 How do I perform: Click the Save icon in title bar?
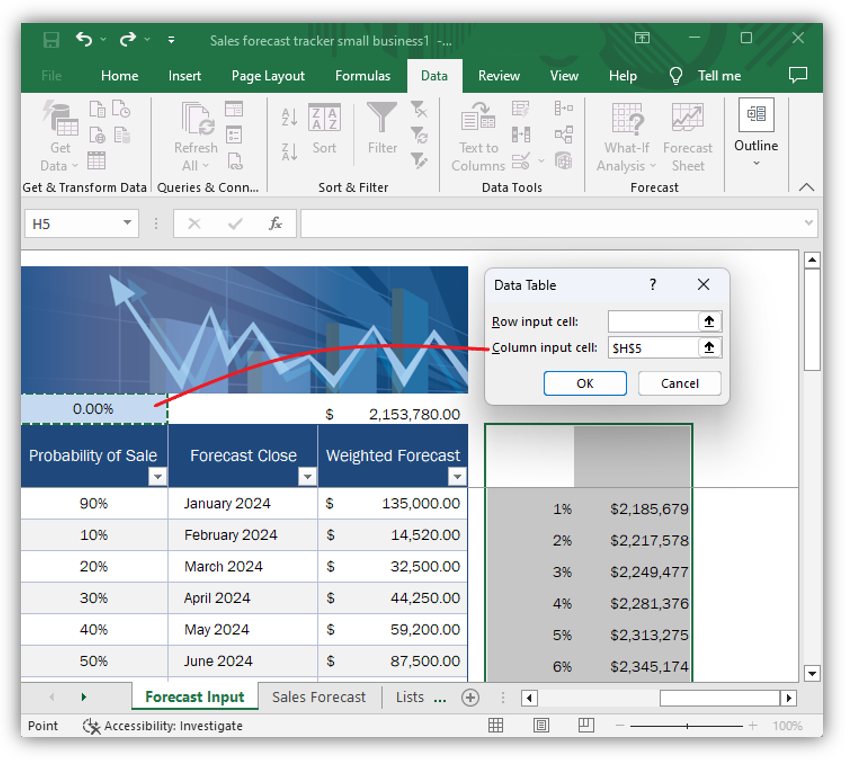[51, 40]
